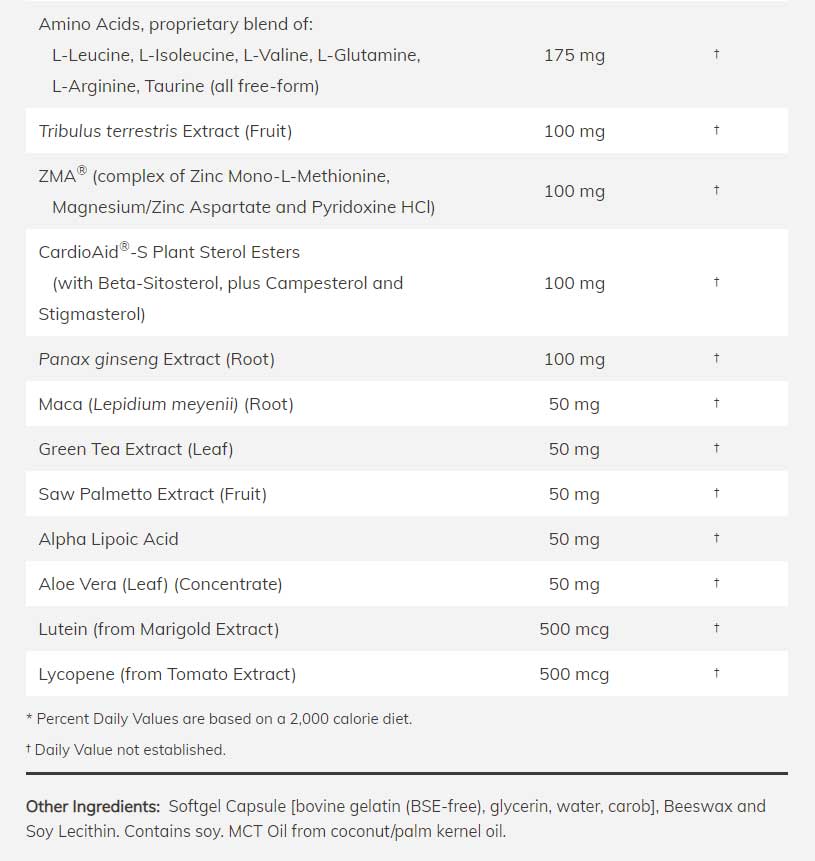Select the Green Tea Extract (Leaf) text
This screenshot has width=815, height=861.
136,449
